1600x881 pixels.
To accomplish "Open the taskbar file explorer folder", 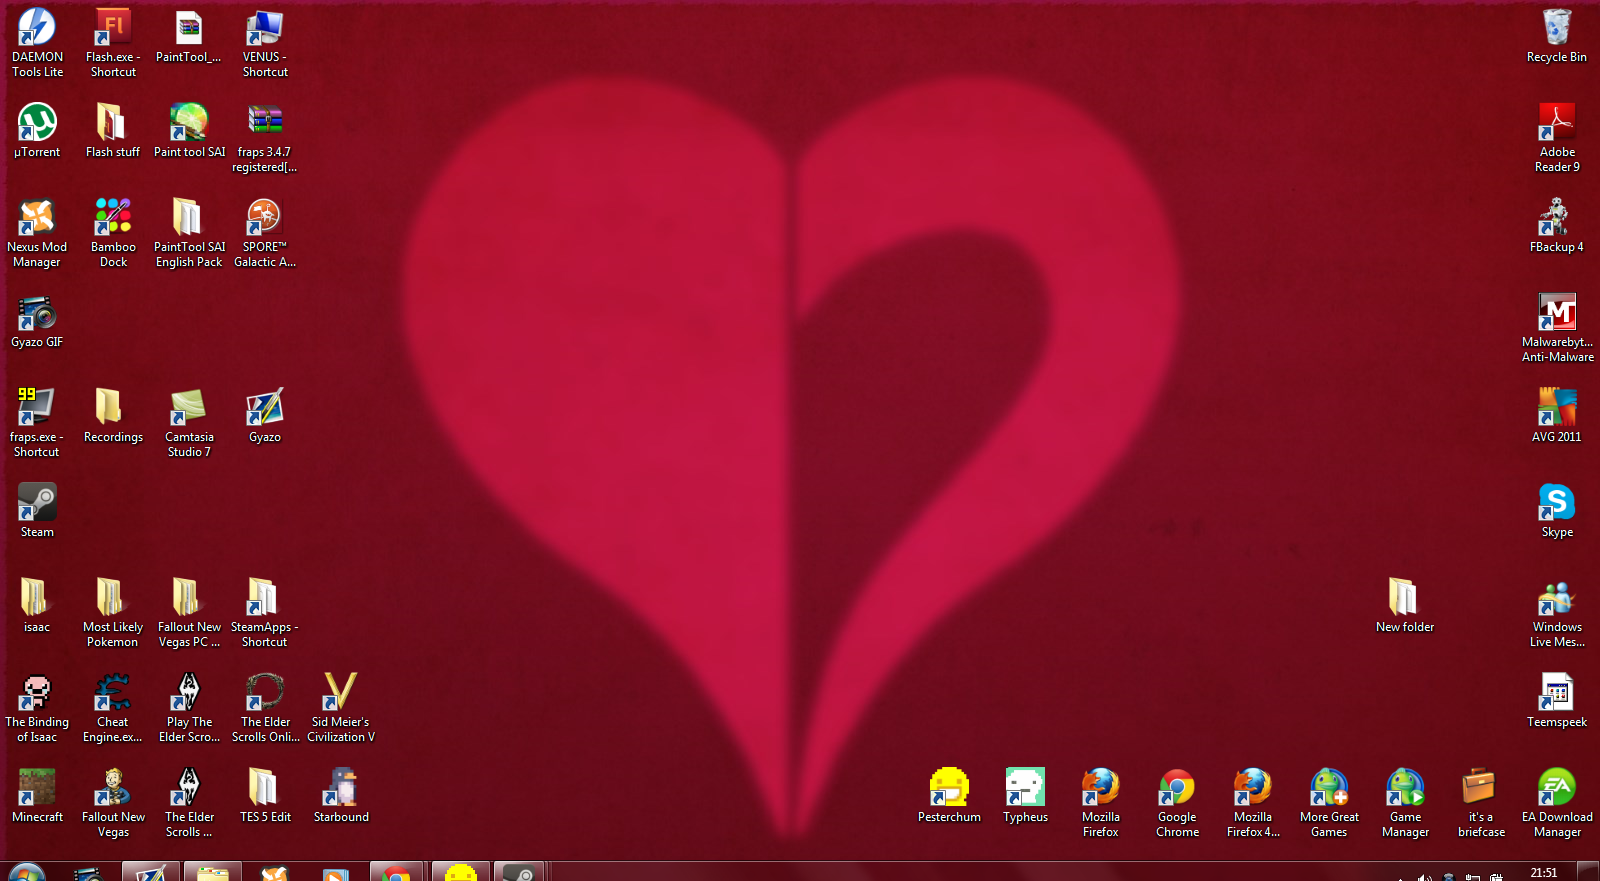I will pos(212,872).
